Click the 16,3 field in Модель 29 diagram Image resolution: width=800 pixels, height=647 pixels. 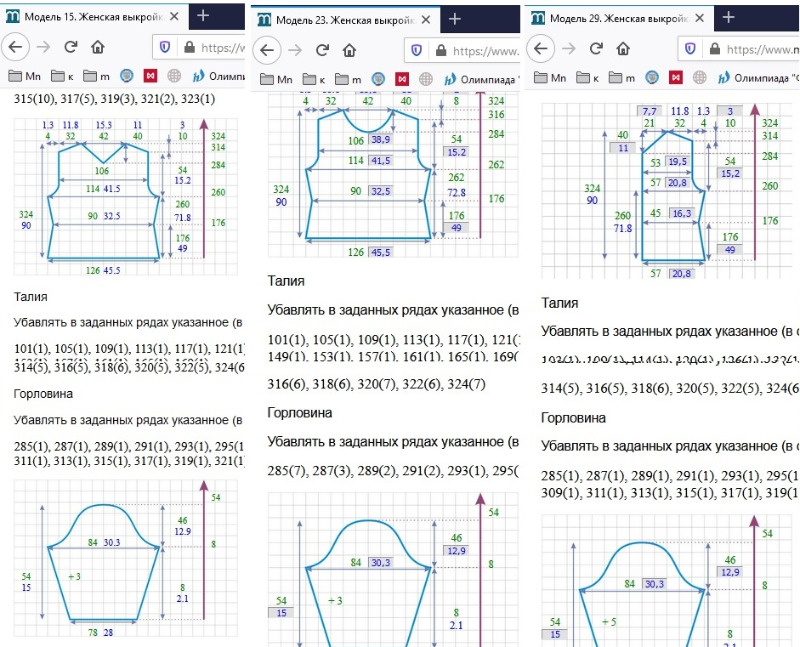tap(681, 213)
